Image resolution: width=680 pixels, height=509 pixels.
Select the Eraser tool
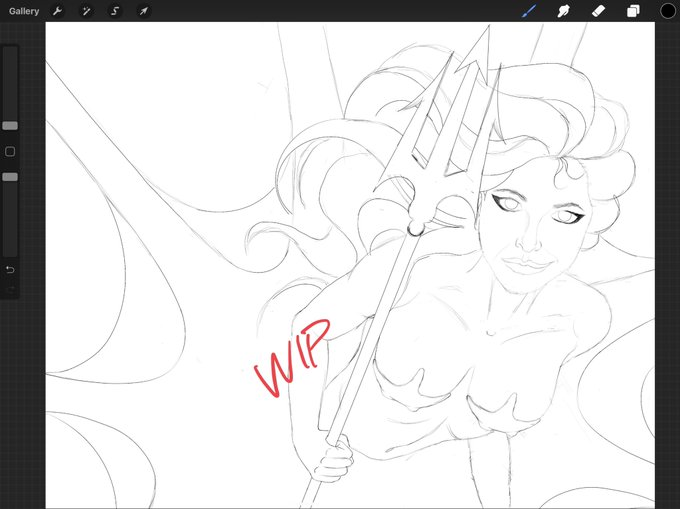pos(598,11)
